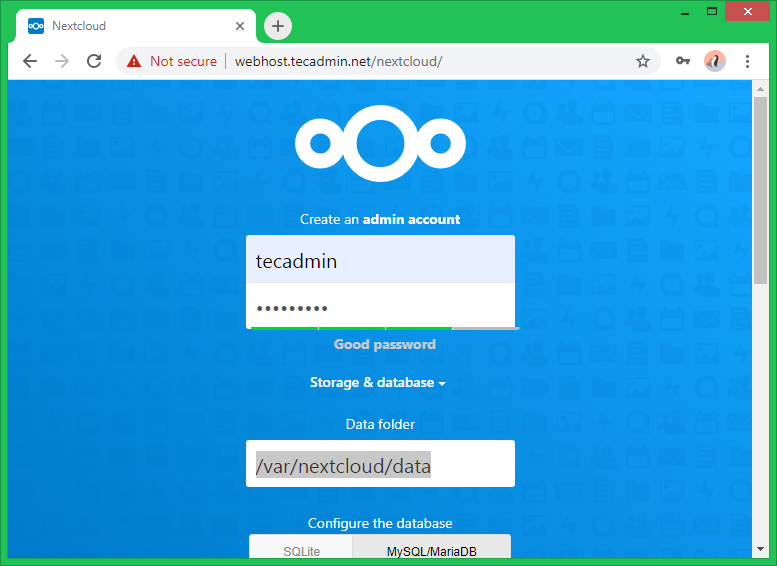Select the Nextcloud browser tab
This screenshot has height=566, width=777.
point(136,26)
